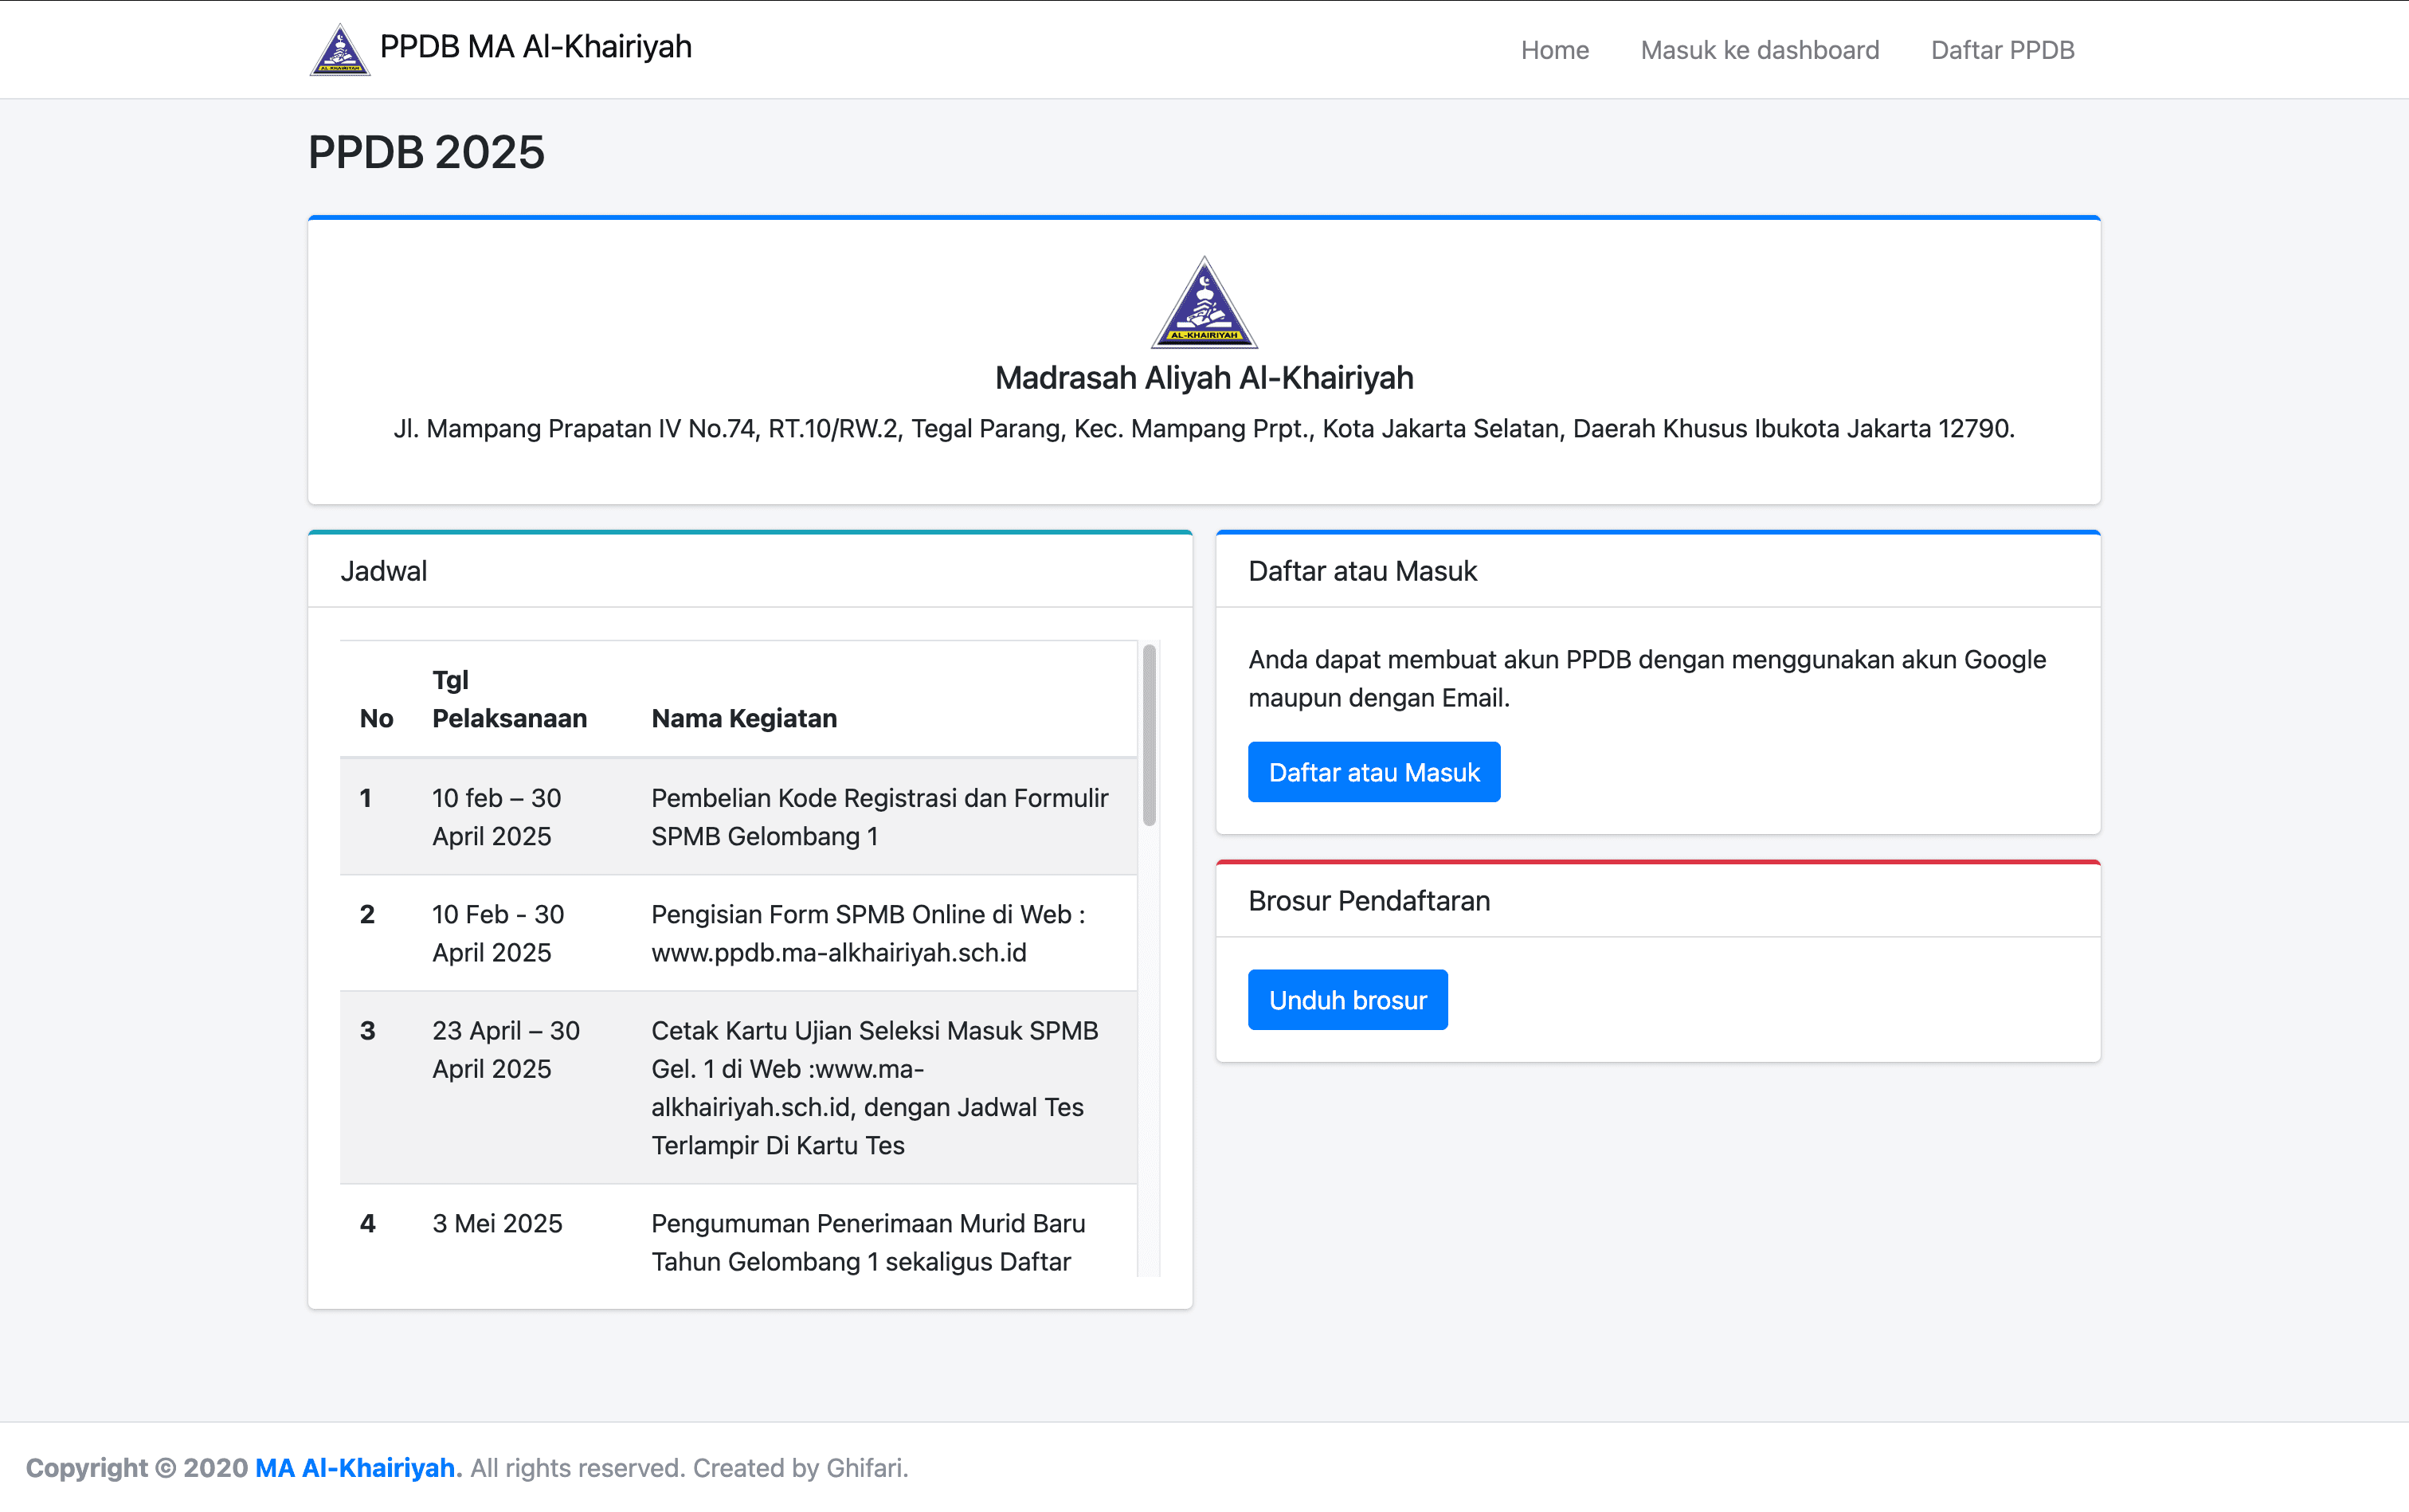This screenshot has height=1512, width=2409.
Task: Click the Jadwal card header
Action: 750,571
